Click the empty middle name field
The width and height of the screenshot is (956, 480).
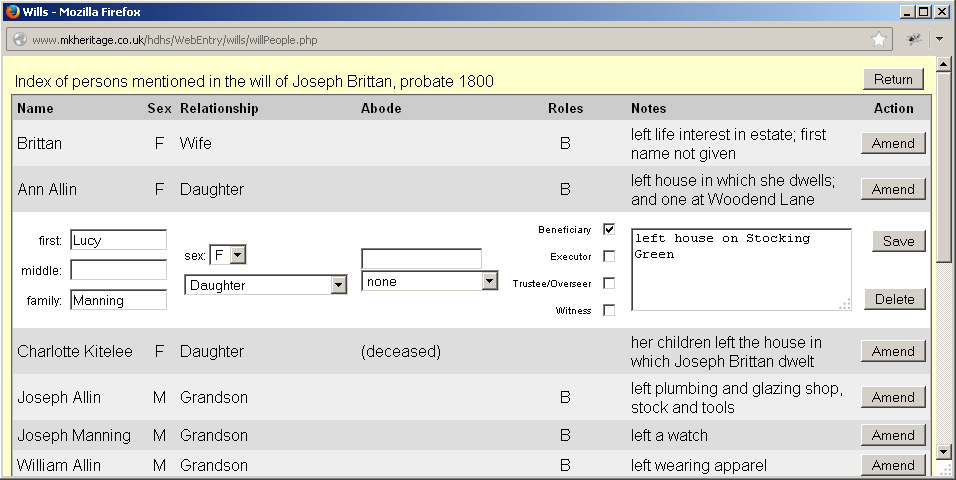(118, 270)
